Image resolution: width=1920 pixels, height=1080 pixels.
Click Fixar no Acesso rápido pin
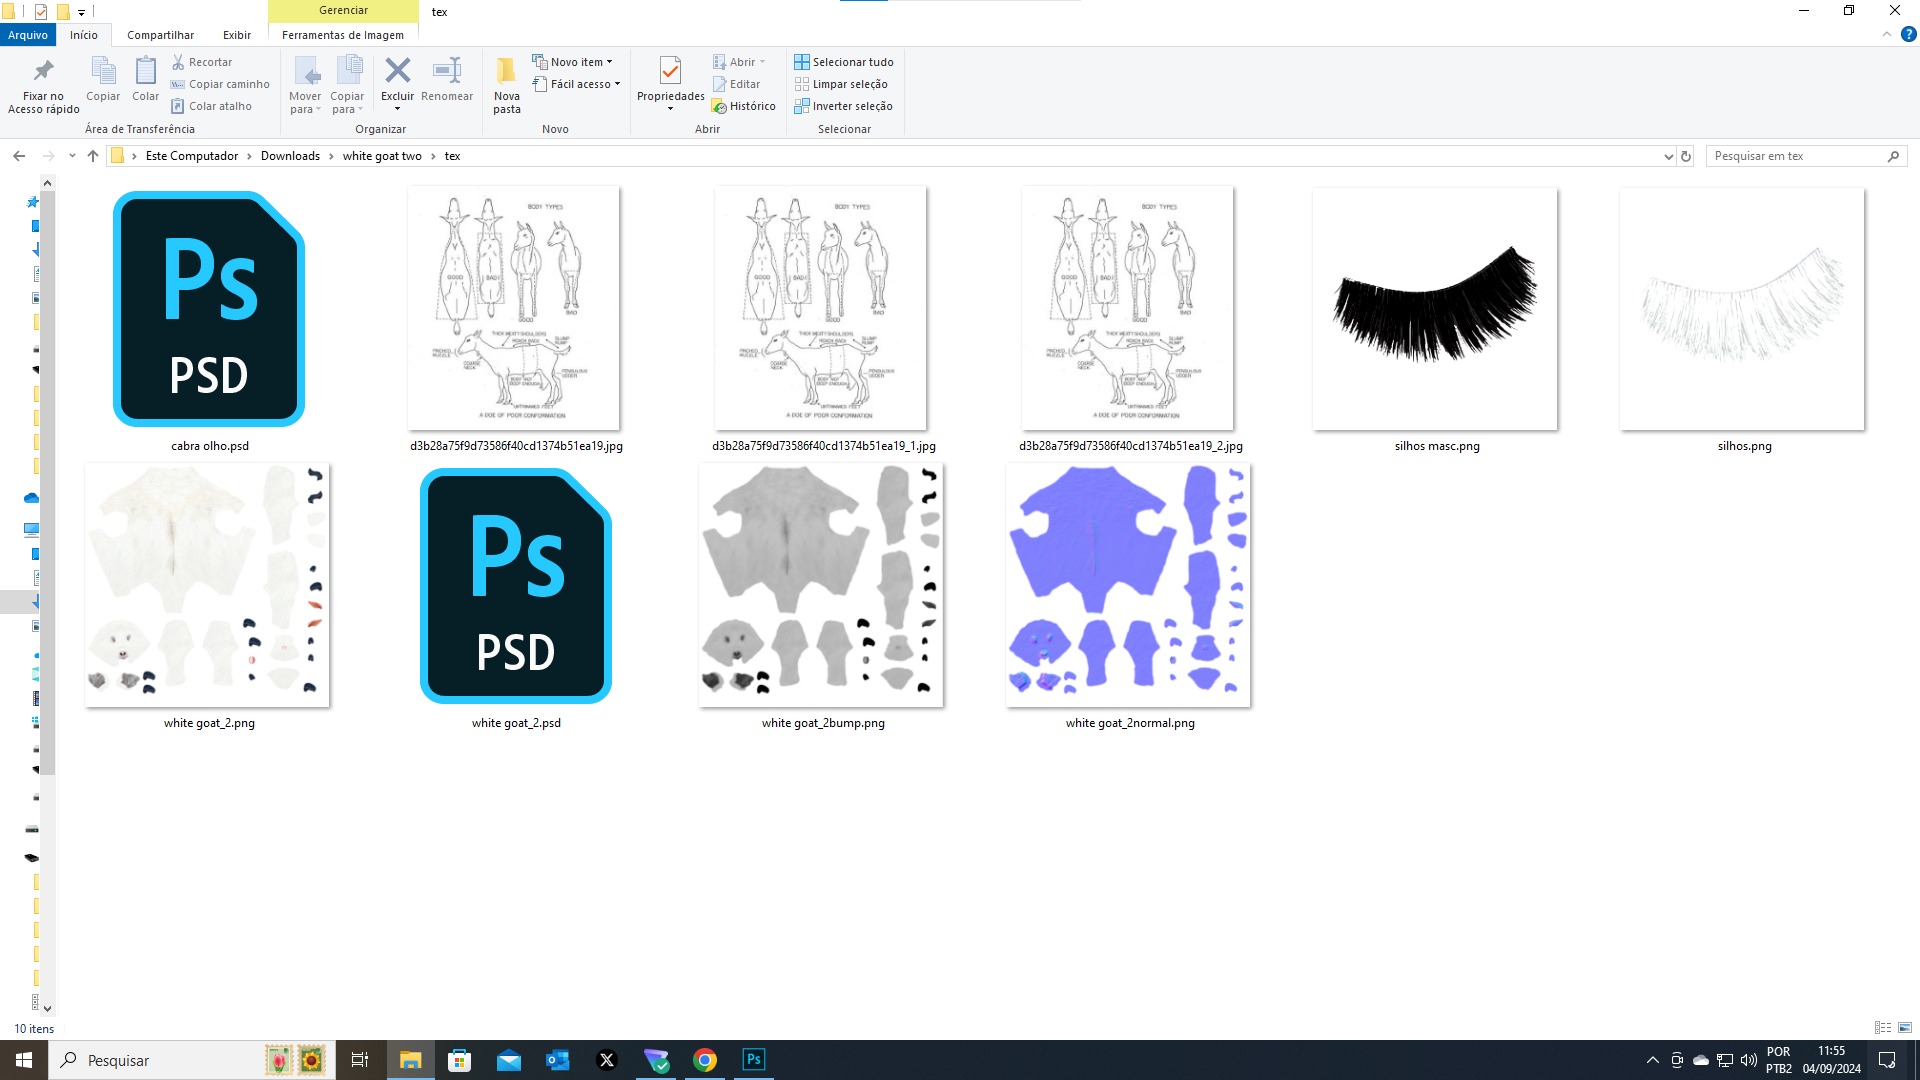click(x=43, y=71)
